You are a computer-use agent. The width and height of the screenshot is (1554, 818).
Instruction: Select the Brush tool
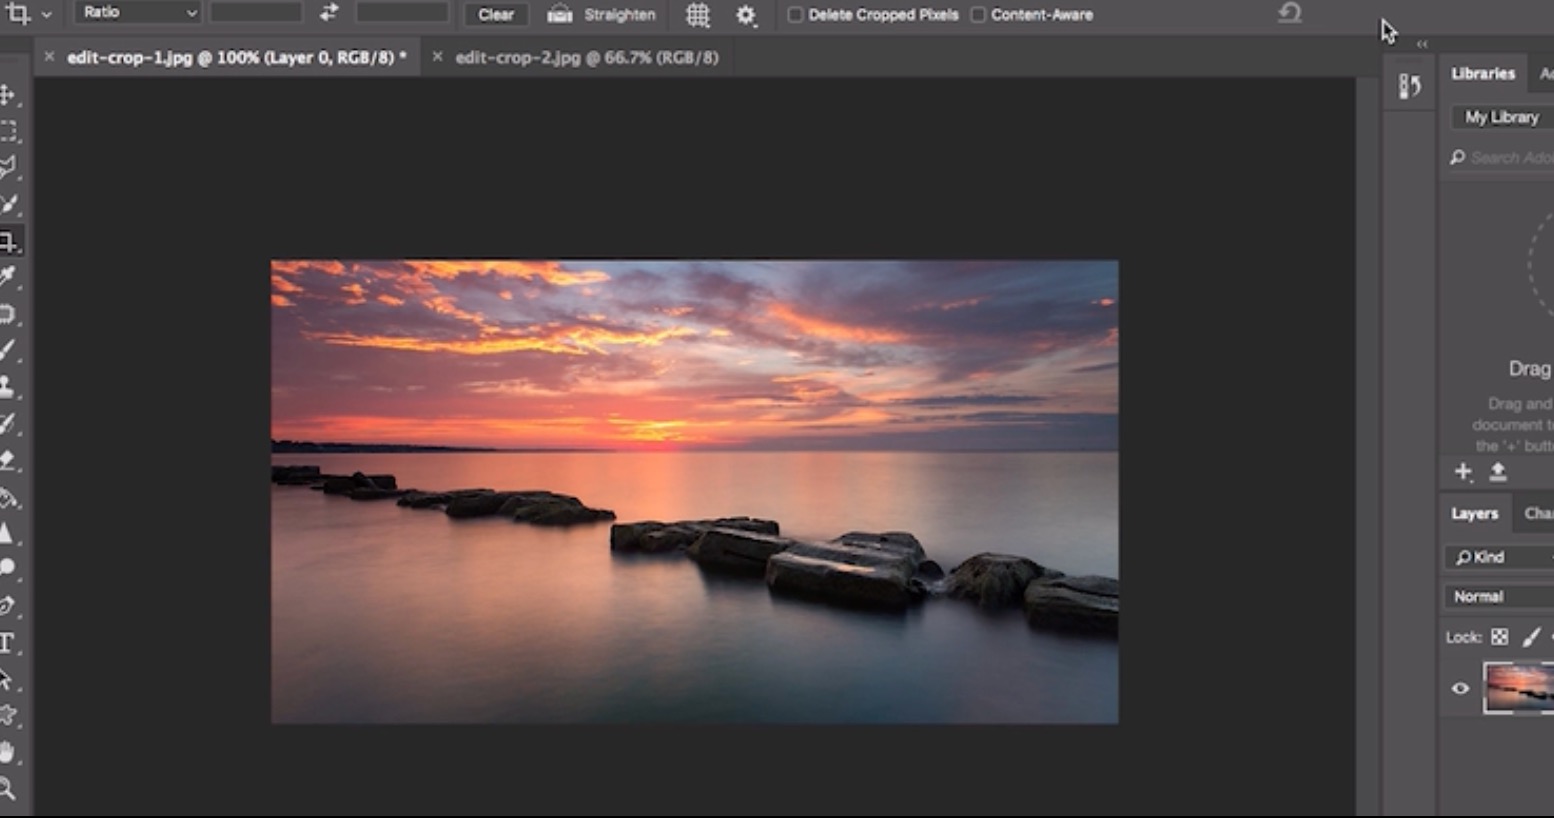coord(7,350)
